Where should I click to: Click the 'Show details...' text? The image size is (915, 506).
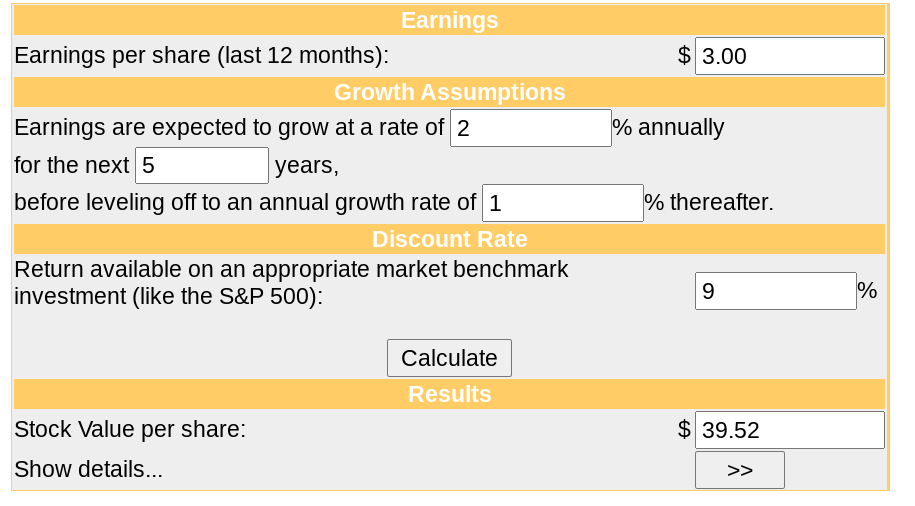point(88,469)
